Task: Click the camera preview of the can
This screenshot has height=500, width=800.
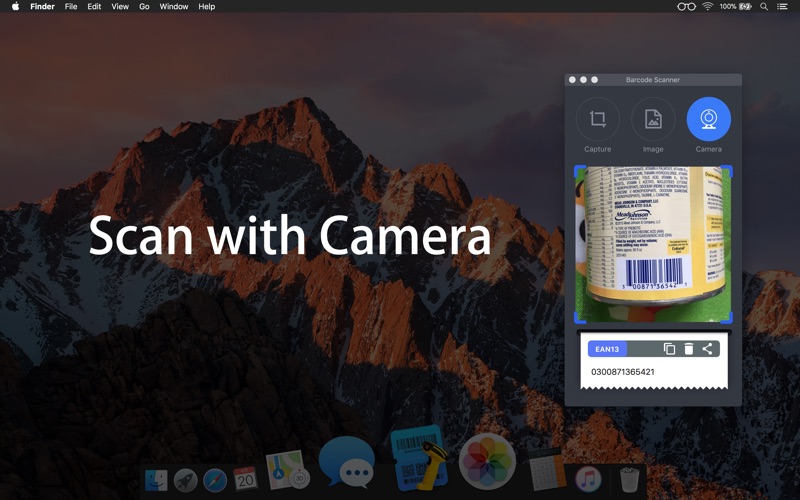Action: coord(653,244)
